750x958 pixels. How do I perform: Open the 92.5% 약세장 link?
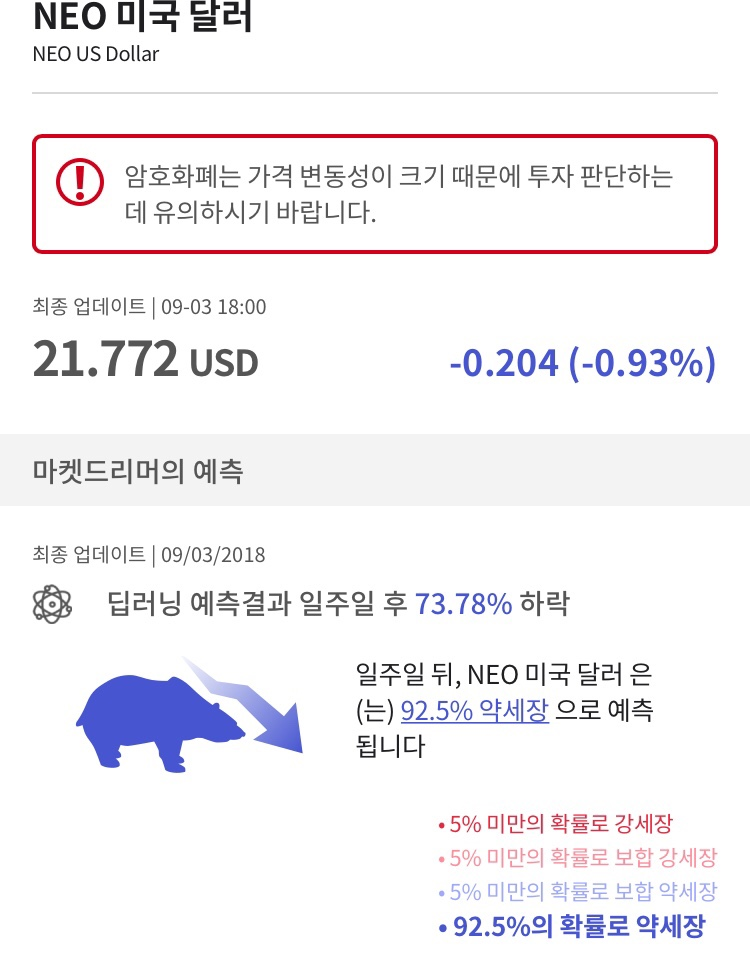click(474, 711)
